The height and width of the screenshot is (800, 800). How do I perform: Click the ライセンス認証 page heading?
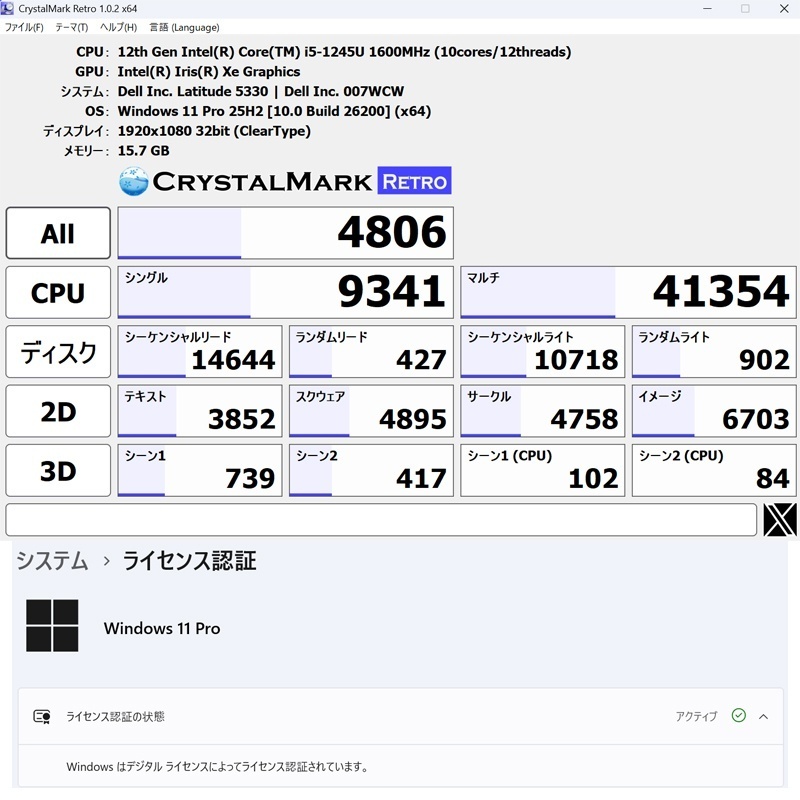tap(189, 561)
